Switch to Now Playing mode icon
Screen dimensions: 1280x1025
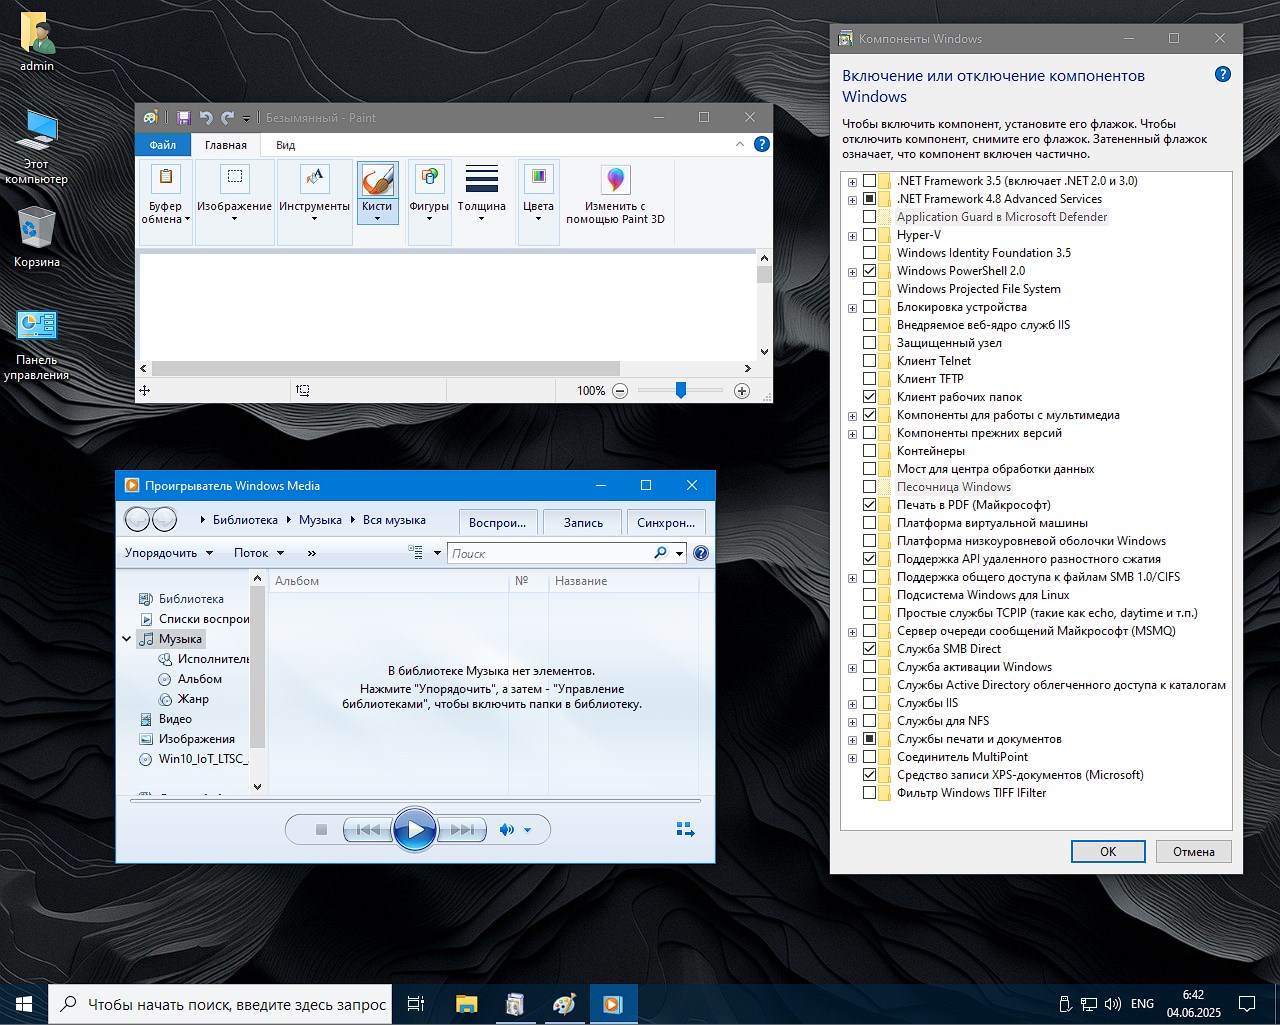click(685, 830)
